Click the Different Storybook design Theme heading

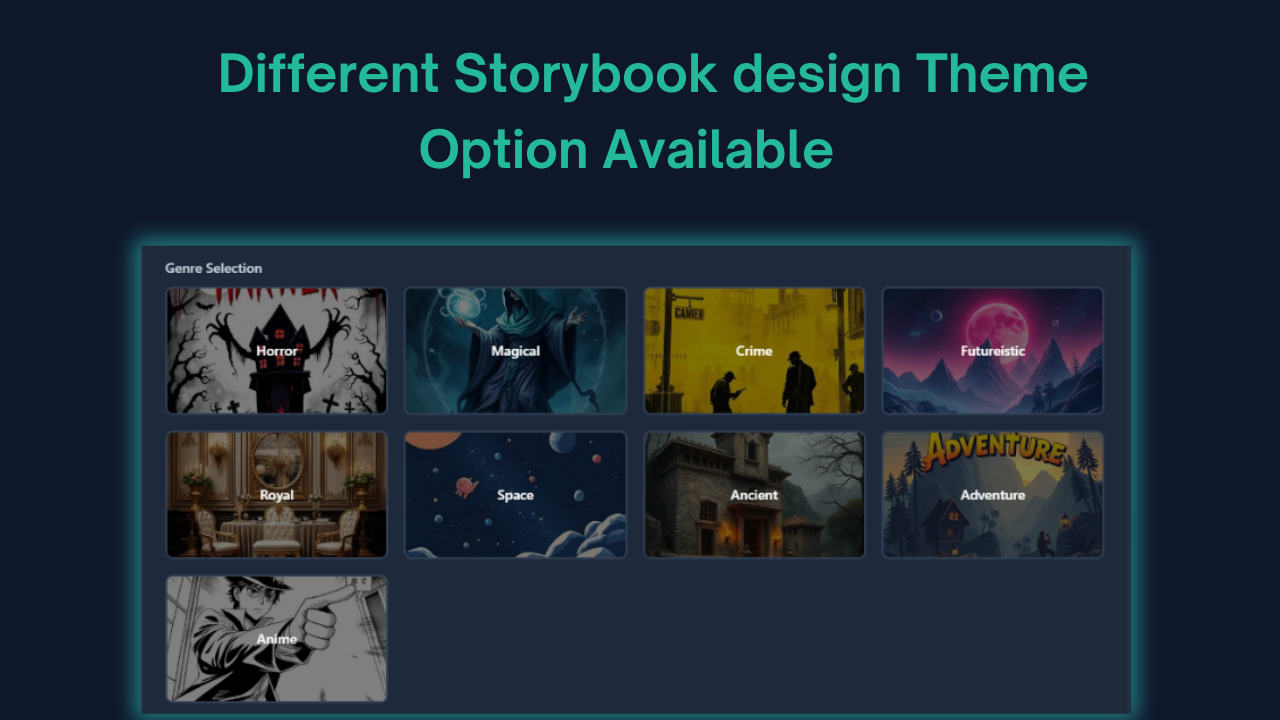653,74
